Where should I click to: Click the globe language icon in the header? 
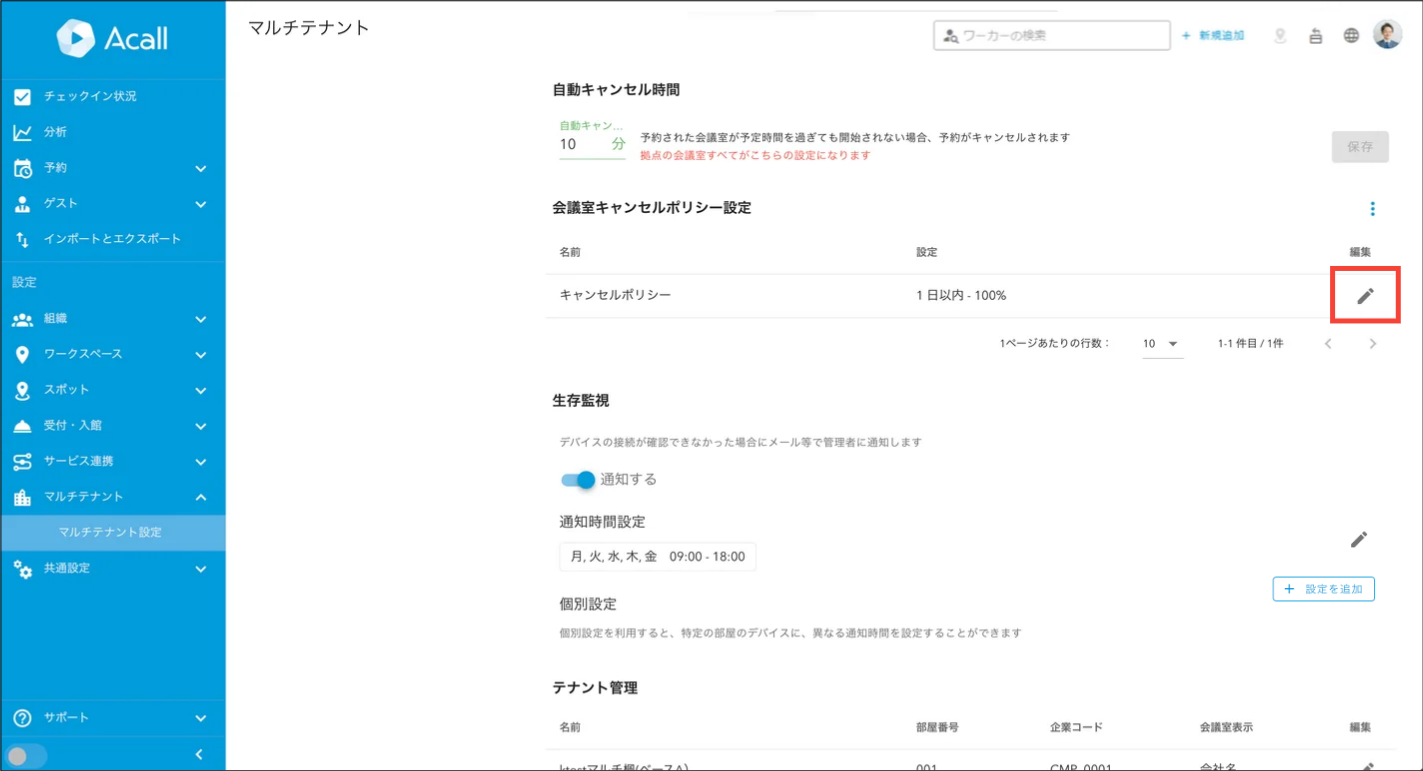coord(1351,34)
